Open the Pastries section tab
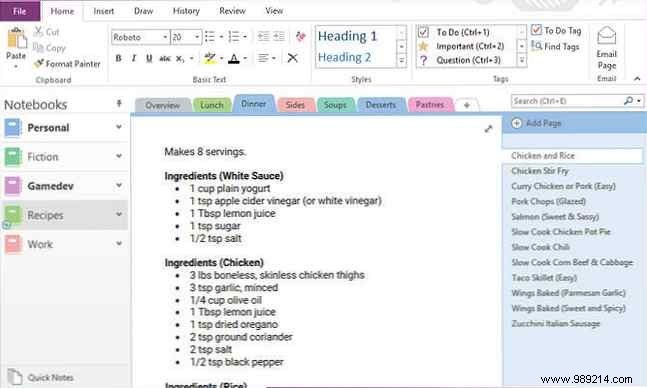 pos(430,105)
